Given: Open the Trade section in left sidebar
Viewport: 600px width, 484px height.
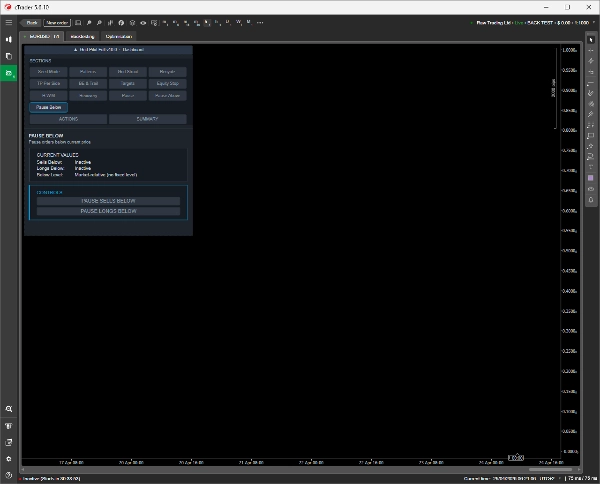Looking at the screenshot, I should [9, 39].
